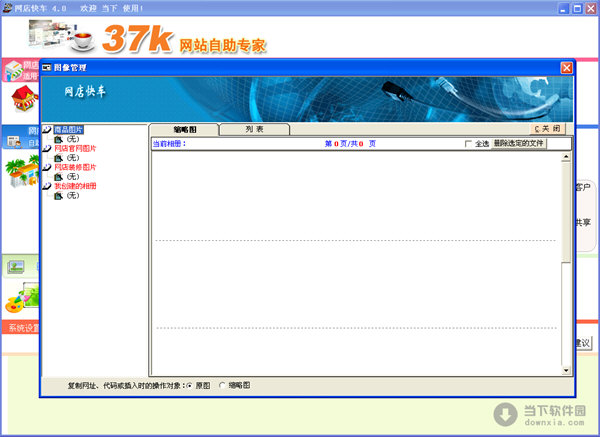Switch to the 缩略图 thumbnail tab
Screen dimensions: 600x437
coord(184,129)
